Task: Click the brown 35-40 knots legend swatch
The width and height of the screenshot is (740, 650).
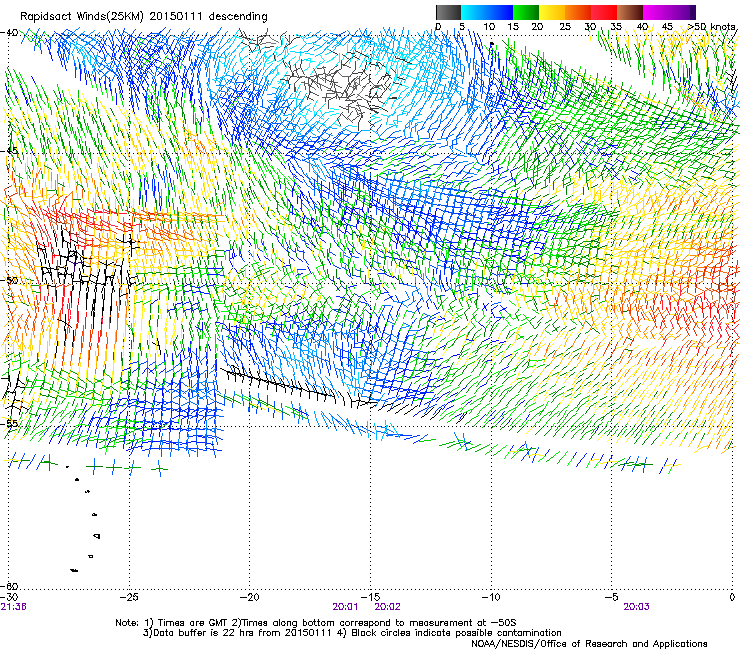Action: tap(630, 12)
